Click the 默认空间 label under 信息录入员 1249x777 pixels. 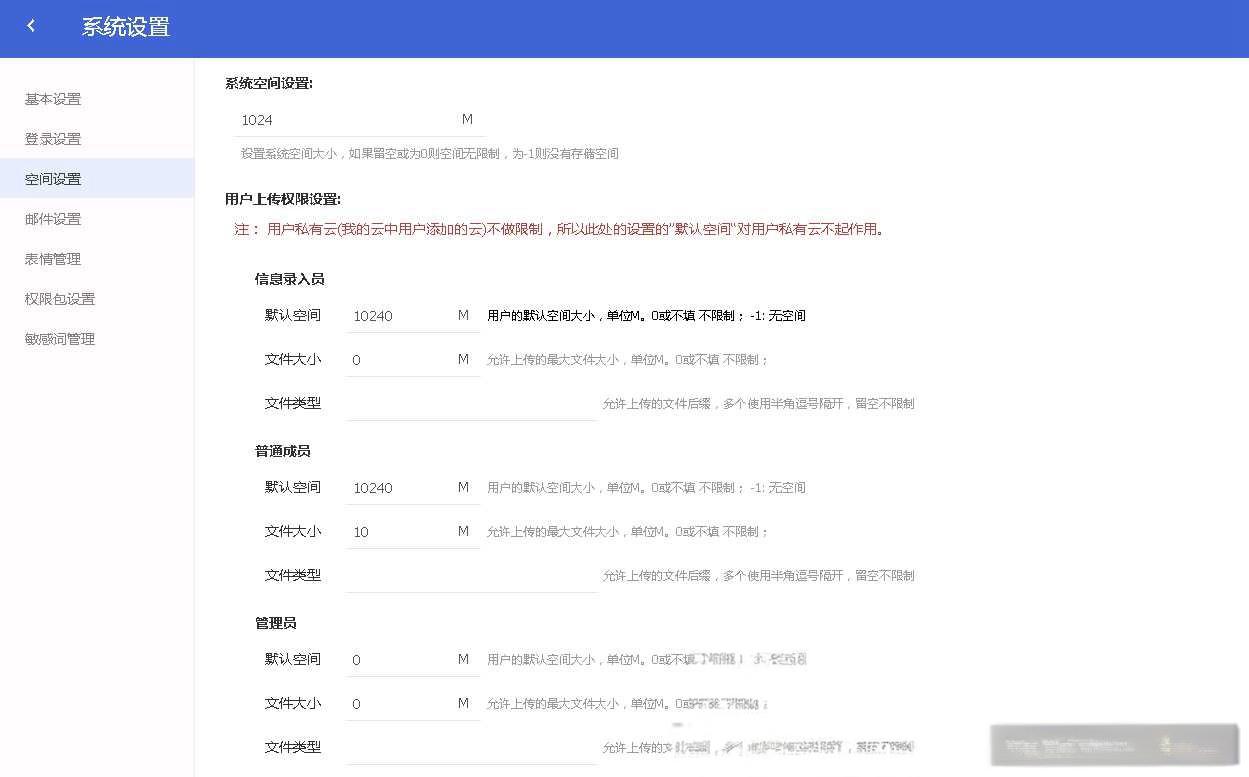click(x=293, y=315)
